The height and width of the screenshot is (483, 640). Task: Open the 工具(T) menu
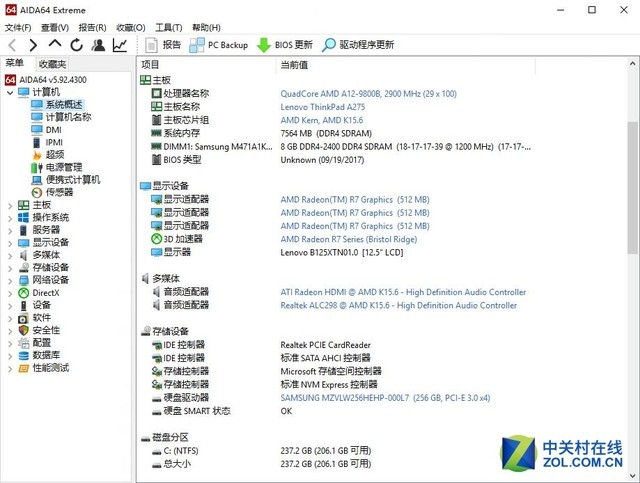tap(169, 27)
